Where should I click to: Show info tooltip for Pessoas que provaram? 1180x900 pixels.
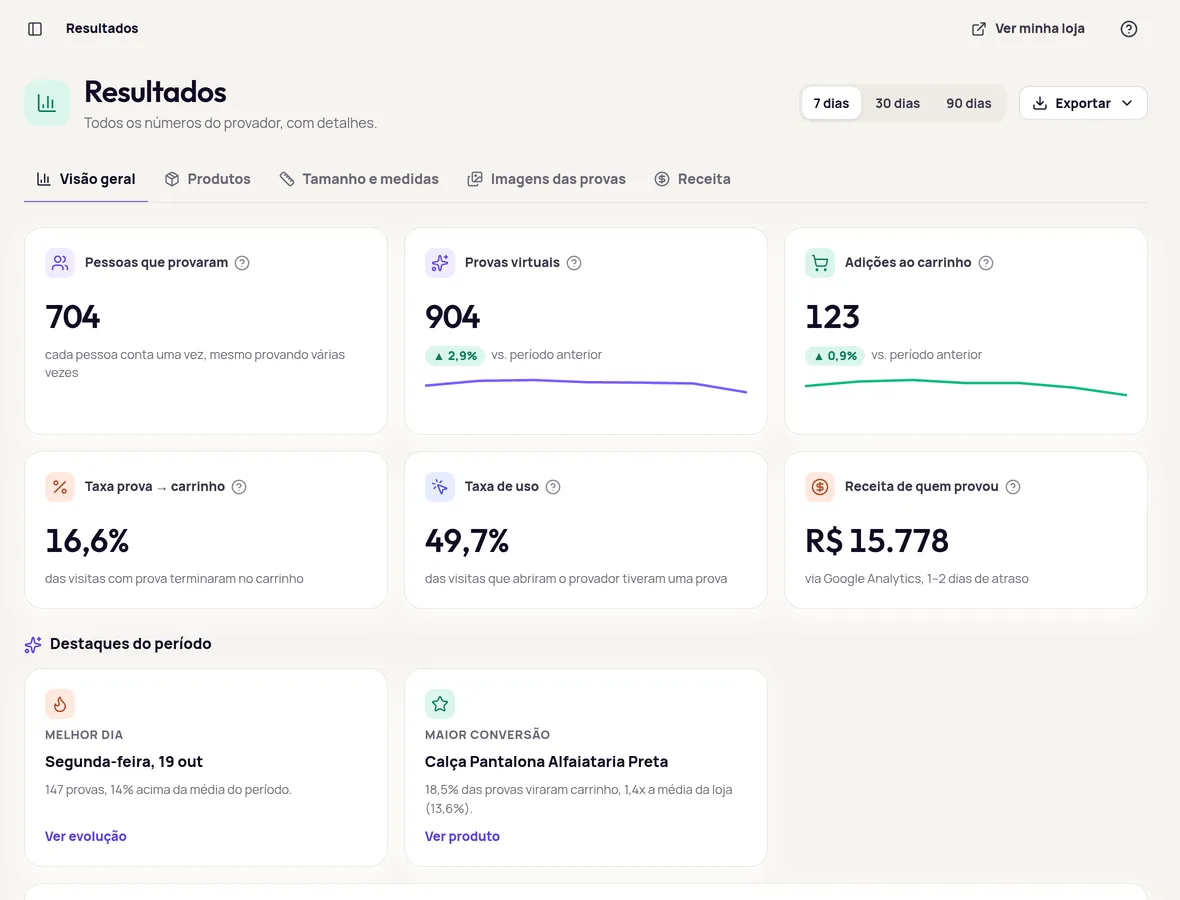point(242,263)
